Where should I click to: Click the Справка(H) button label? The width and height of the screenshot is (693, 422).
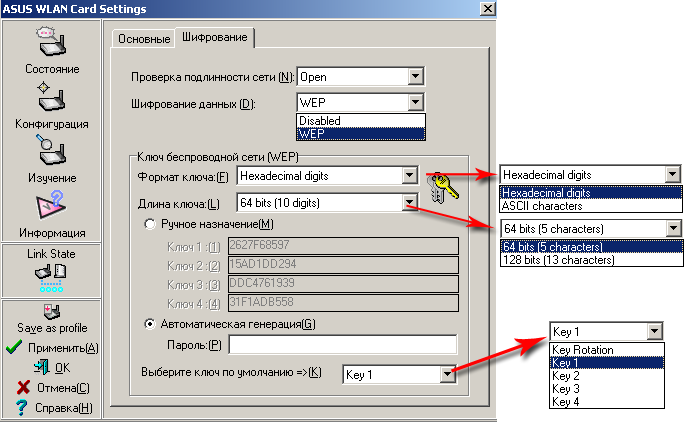(x=64, y=407)
